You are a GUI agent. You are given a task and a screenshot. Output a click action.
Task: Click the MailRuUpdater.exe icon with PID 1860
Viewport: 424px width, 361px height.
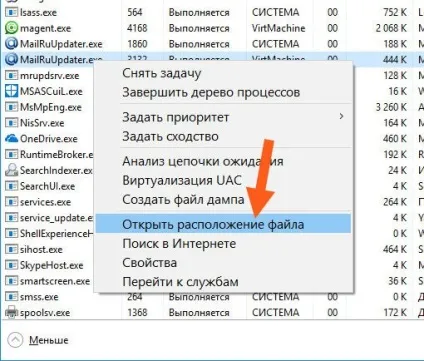[11, 44]
